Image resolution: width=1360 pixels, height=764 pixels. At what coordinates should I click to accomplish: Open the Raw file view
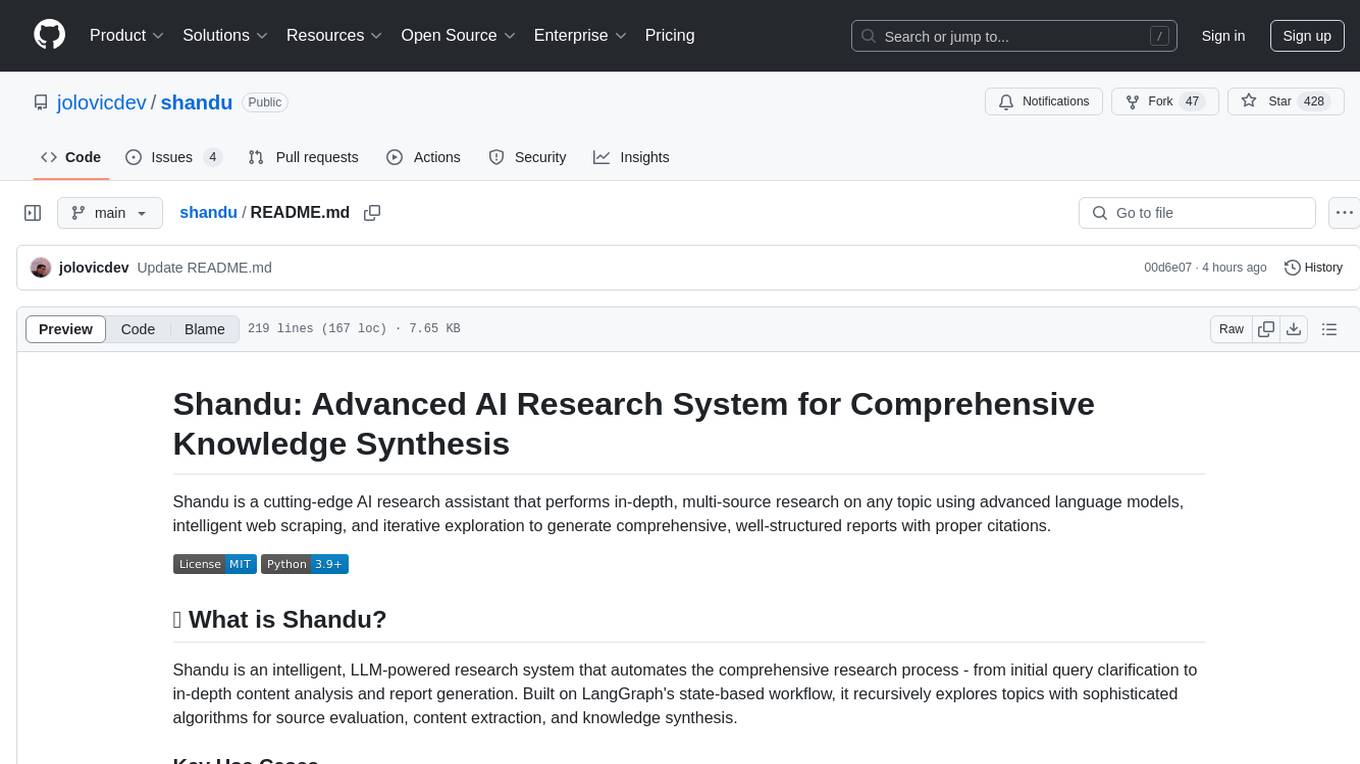click(x=1231, y=329)
